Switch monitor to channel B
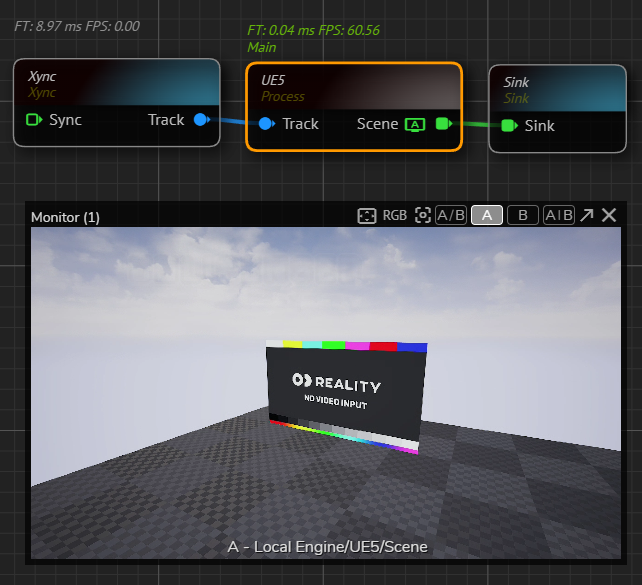The image size is (642, 585). tap(522, 215)
